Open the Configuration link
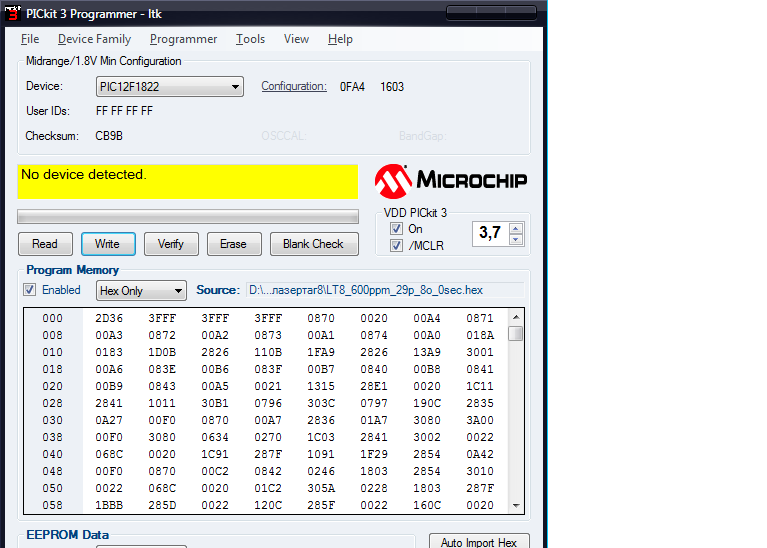 294,86
